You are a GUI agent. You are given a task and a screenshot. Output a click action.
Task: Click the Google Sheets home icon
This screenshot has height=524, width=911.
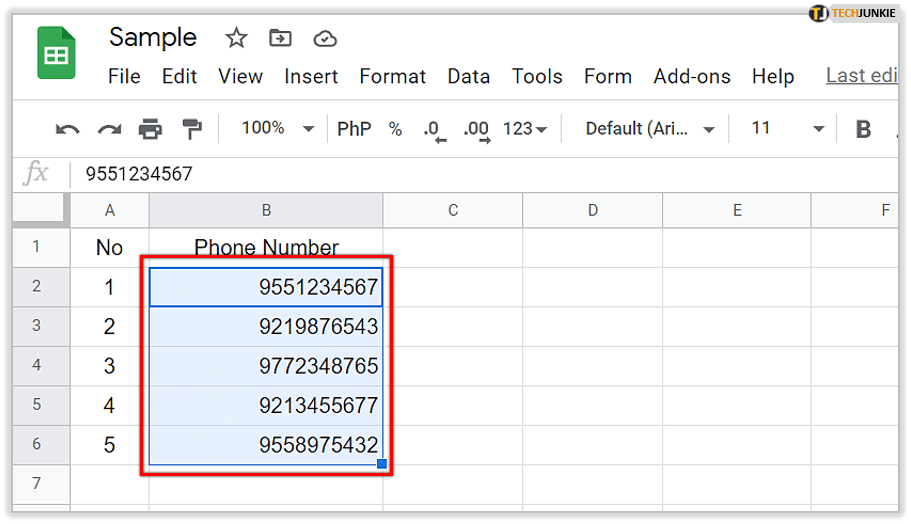[x=56, y=53]
